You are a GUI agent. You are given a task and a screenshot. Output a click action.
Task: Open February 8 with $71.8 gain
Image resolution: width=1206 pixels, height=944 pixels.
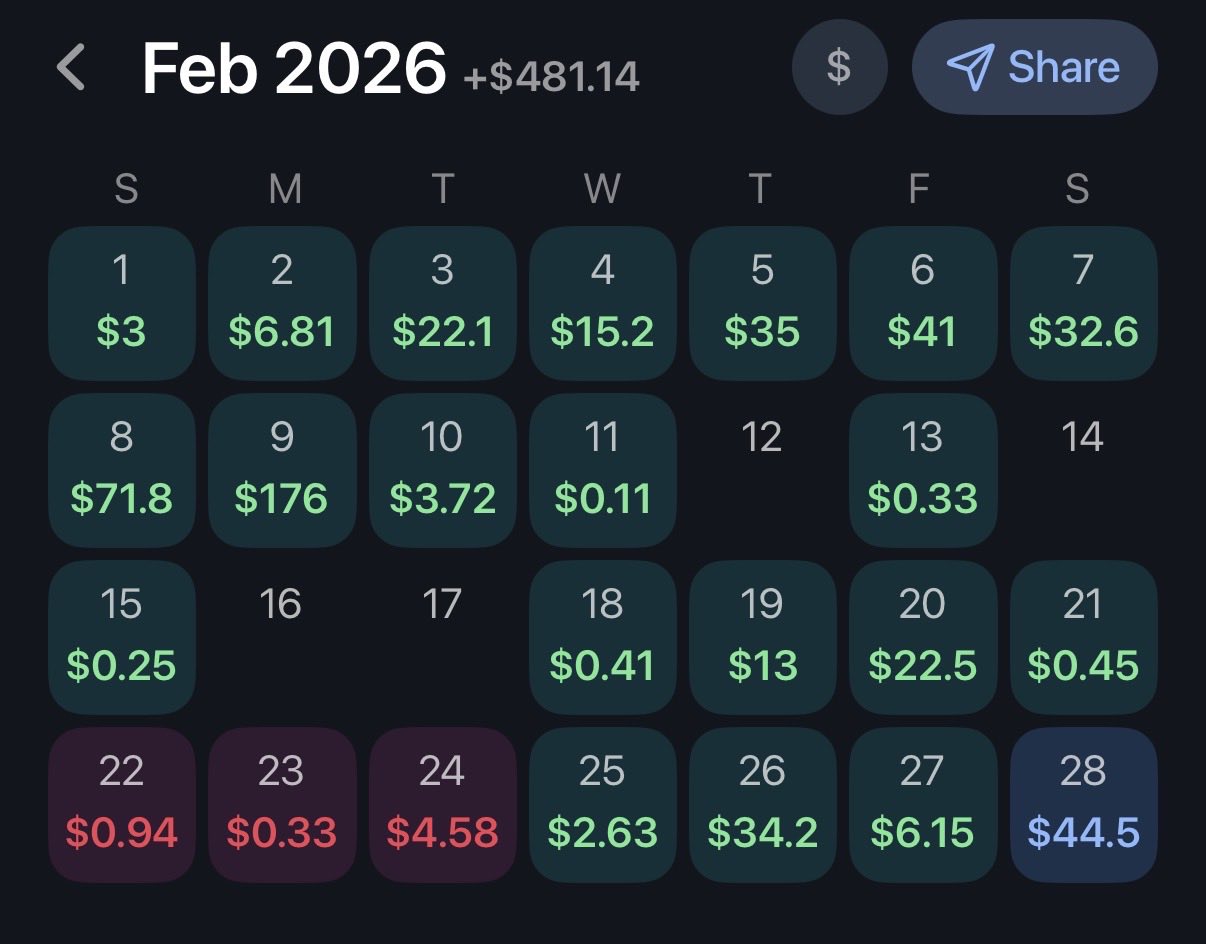point(122,470)
